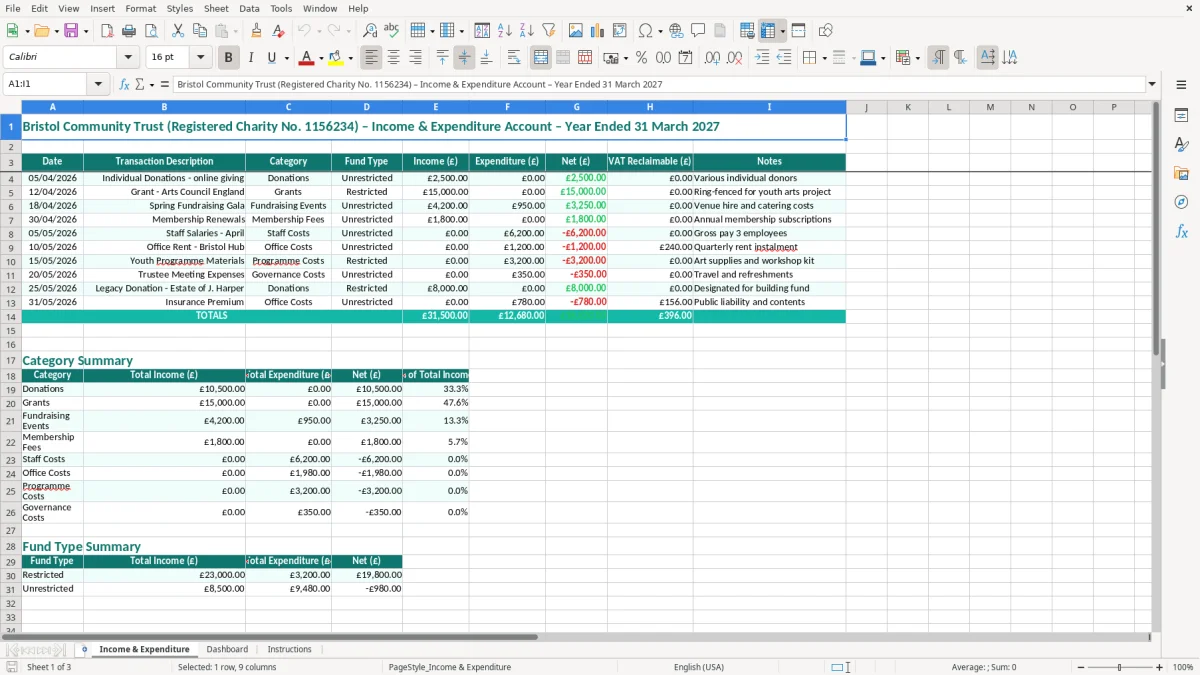Open the File menu
The width and height of the screenshot is (1200, 675).
[13, 8]
